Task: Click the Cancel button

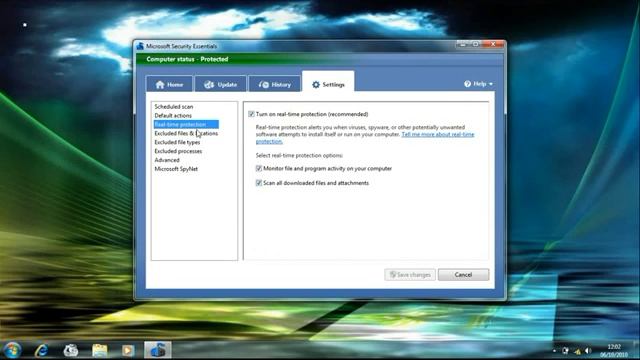Action: (x=463, y=275)
